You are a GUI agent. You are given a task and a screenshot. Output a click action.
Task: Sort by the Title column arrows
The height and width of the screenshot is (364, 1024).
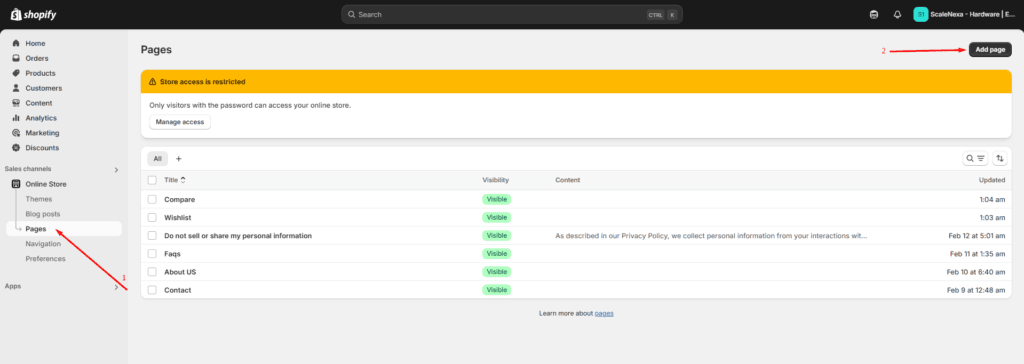tap(183, 180)
